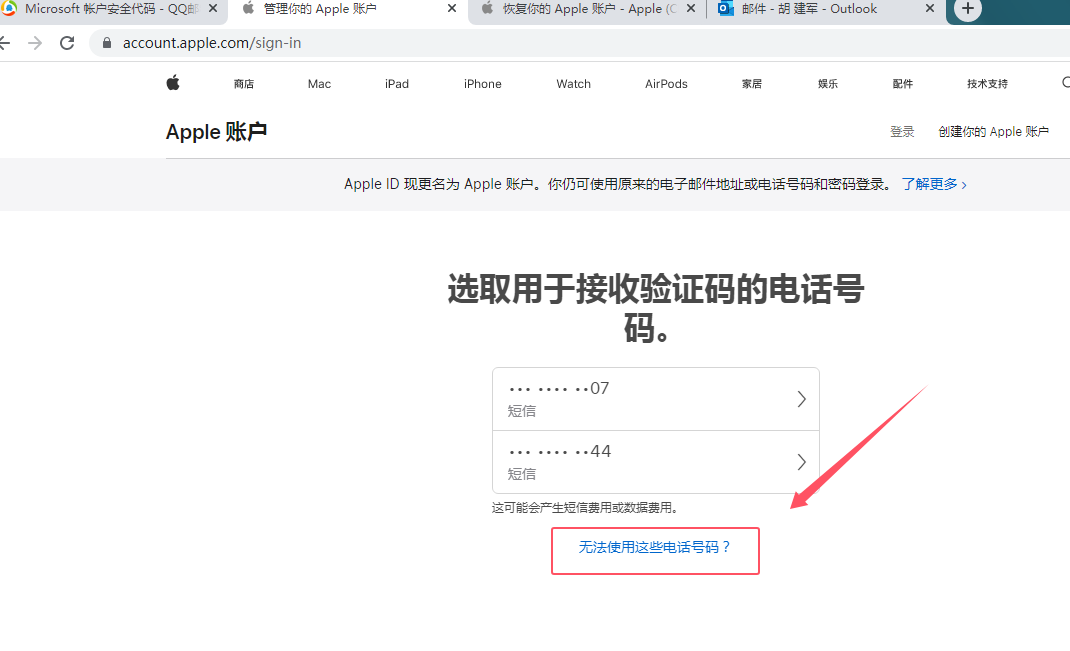This screenshot has height=651, width=1070.
Task: Switch to the 管理你的 Apple 账户 tab
Action: (x=348, y=10)
